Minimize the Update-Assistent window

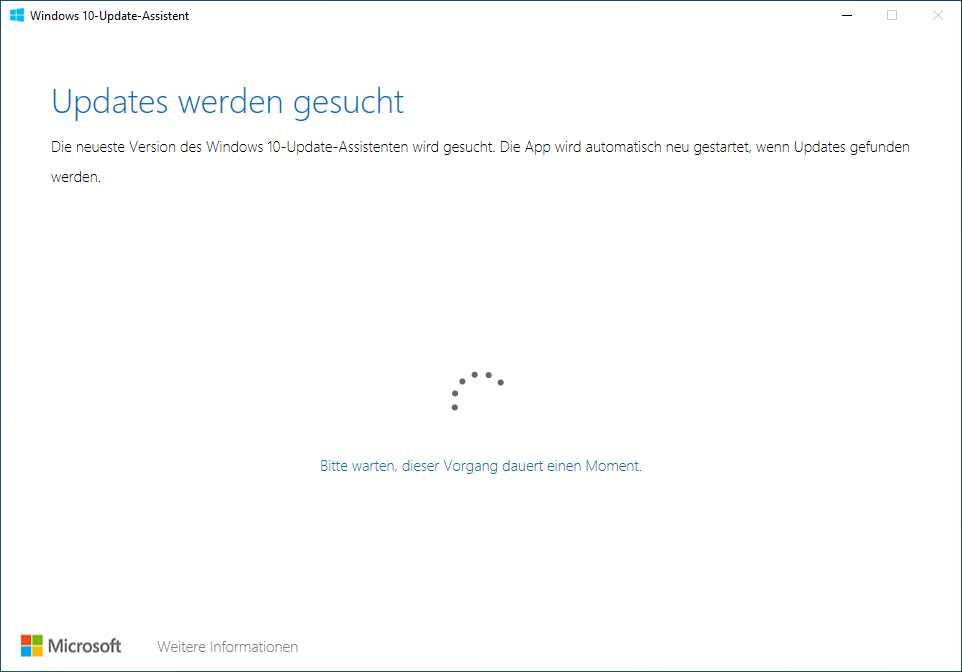pos(846,16)
